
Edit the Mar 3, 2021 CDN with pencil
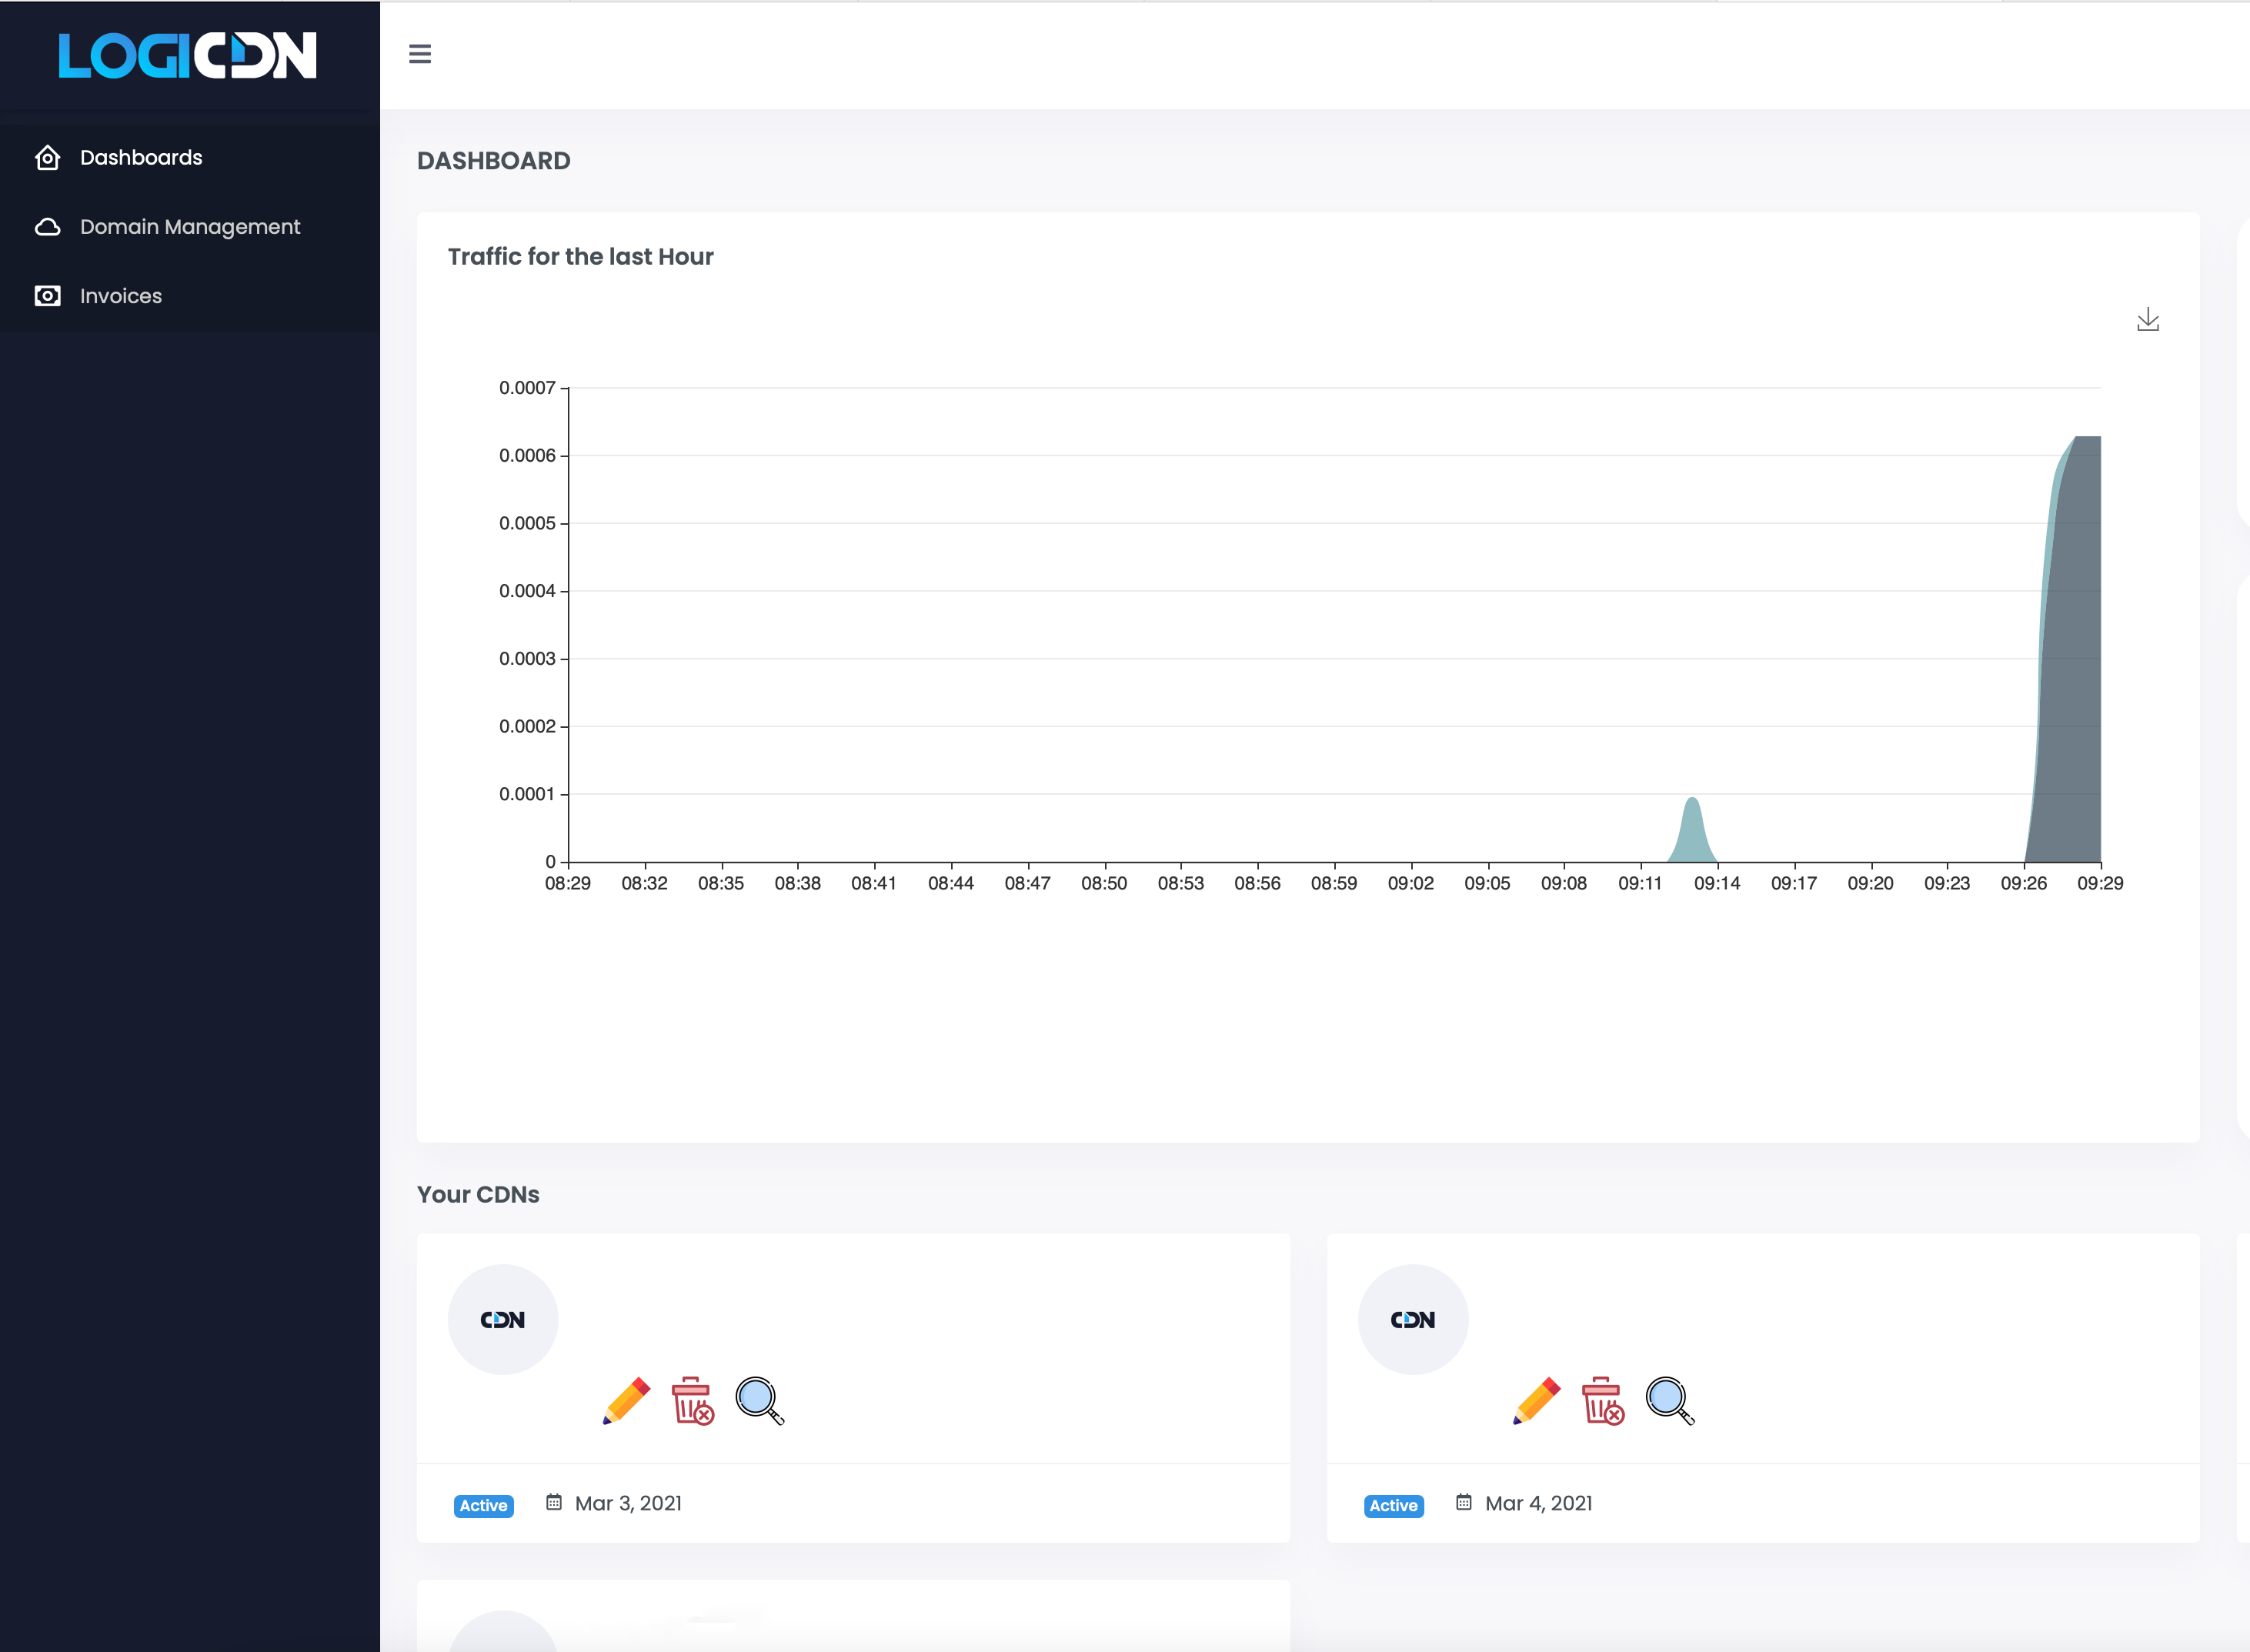[627, 1400]
